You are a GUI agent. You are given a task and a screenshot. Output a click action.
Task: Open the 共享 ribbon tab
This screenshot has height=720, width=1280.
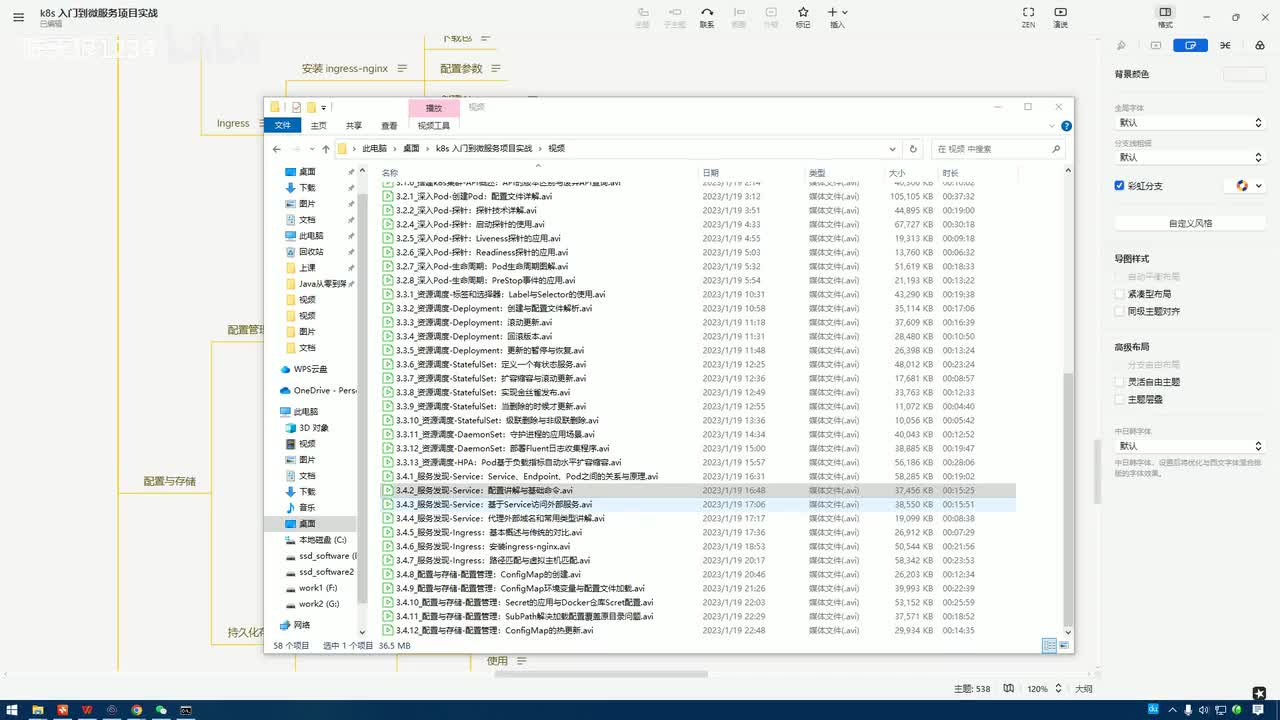[354, 125]
